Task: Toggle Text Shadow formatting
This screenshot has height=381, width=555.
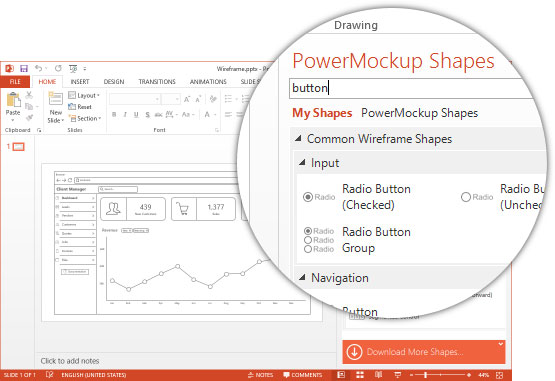Action: [147, 114]
